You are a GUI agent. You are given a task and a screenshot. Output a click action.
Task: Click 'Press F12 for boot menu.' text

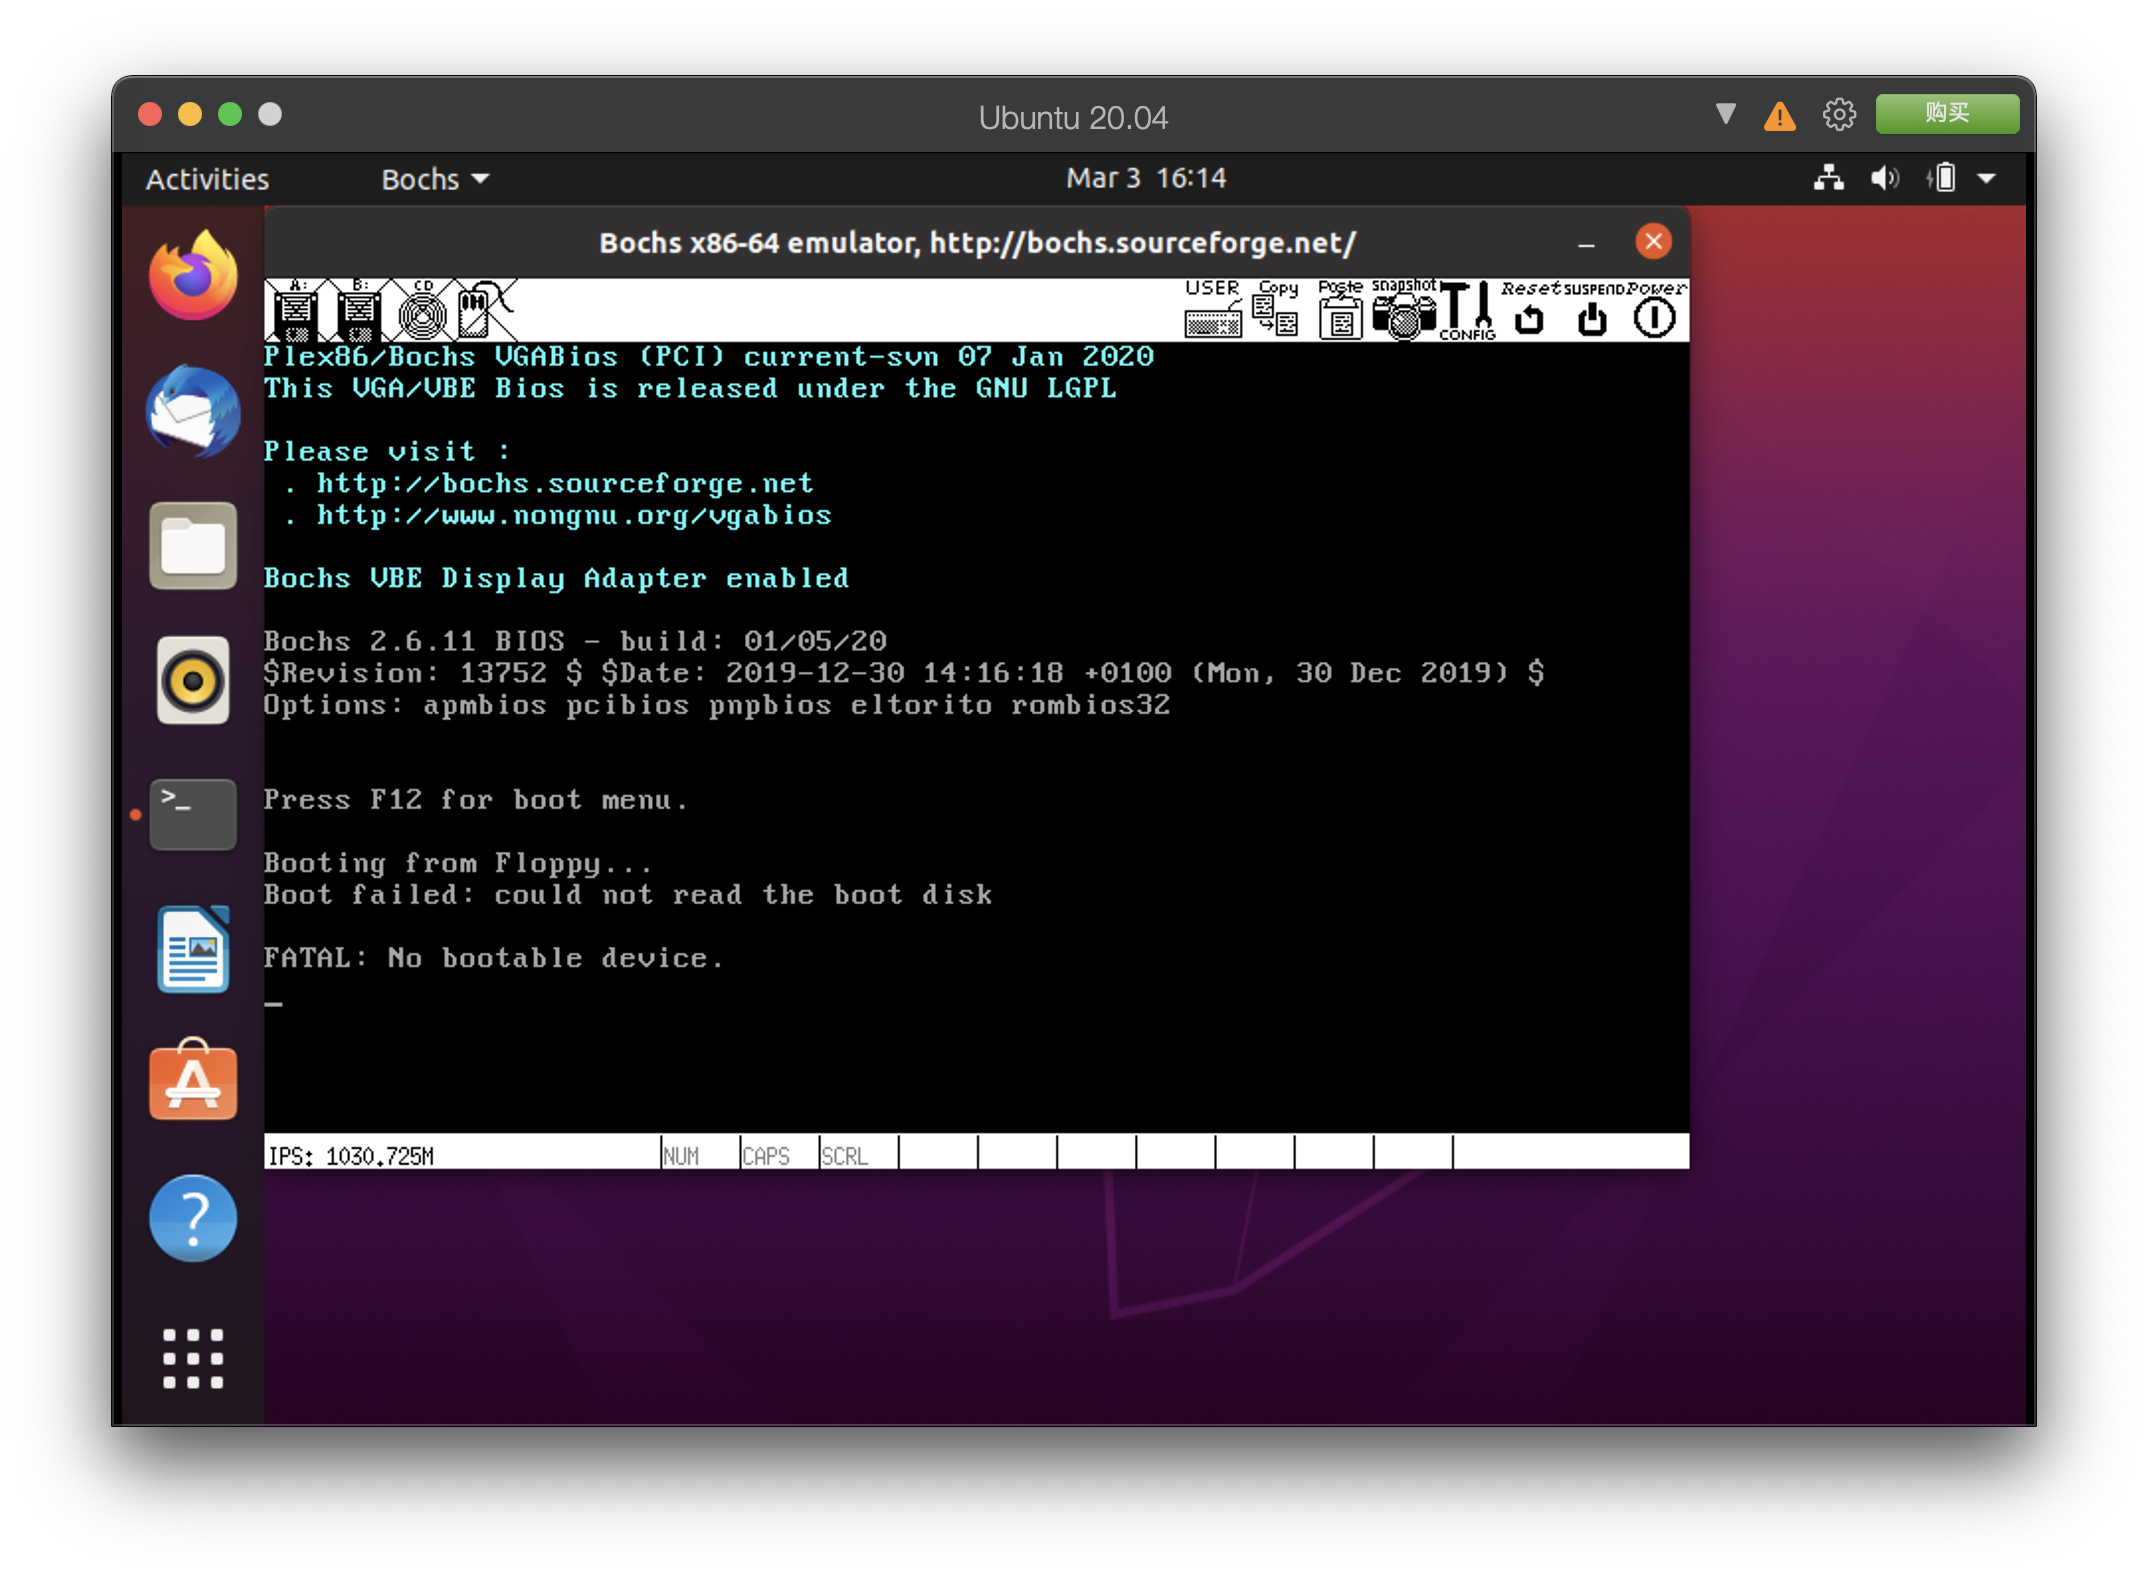tap(475, 800)
